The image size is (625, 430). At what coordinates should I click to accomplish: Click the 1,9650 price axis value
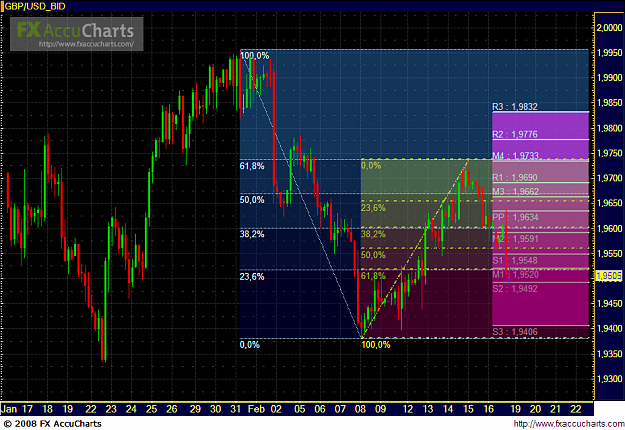coord(609,203)
